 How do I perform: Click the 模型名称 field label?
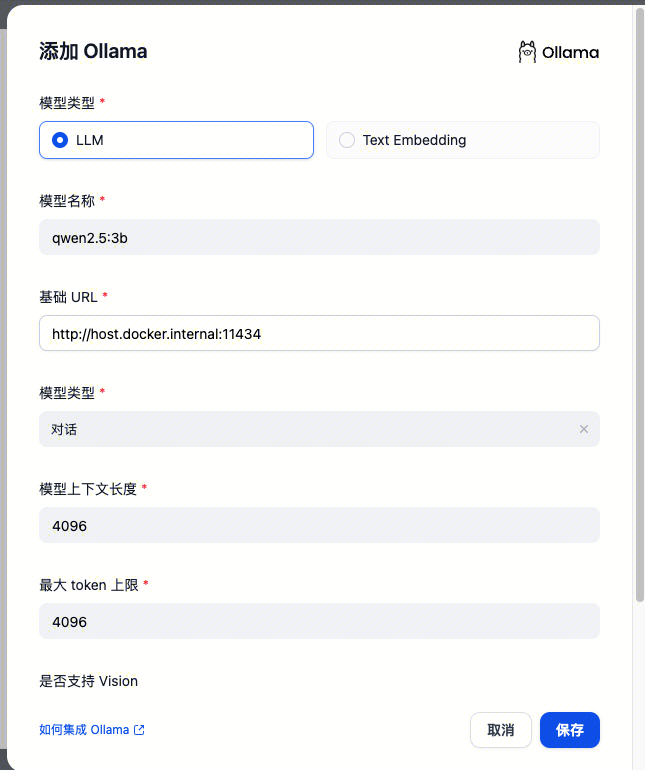pos(67,201)
